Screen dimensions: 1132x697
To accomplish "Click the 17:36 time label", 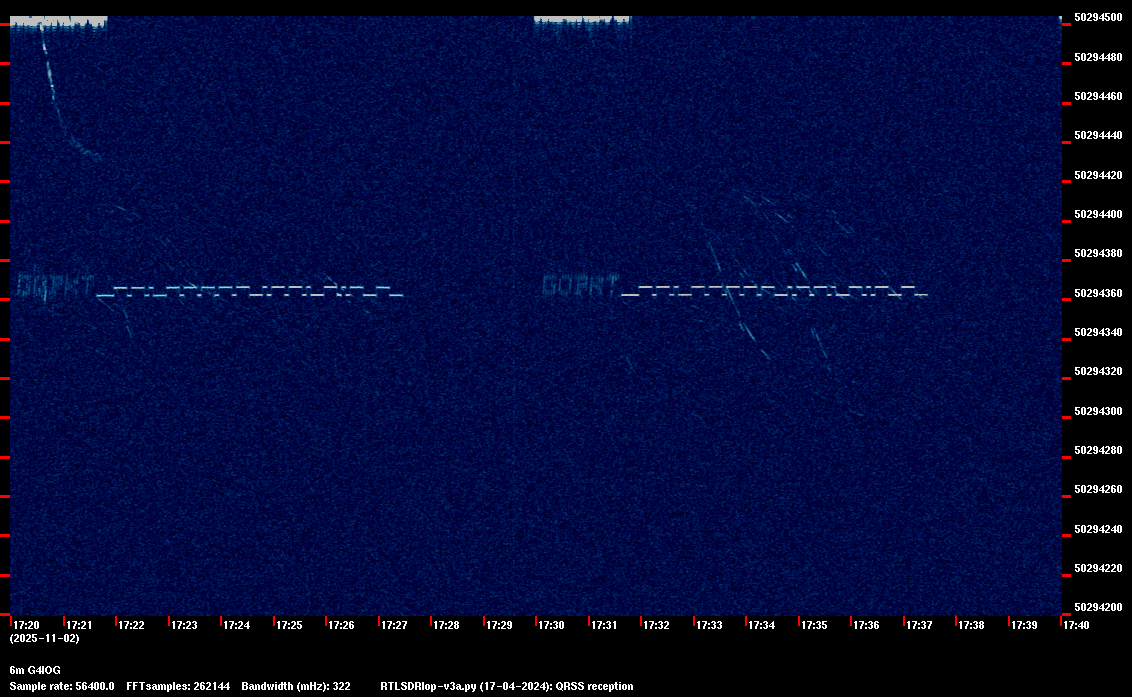I will [866, 625].
